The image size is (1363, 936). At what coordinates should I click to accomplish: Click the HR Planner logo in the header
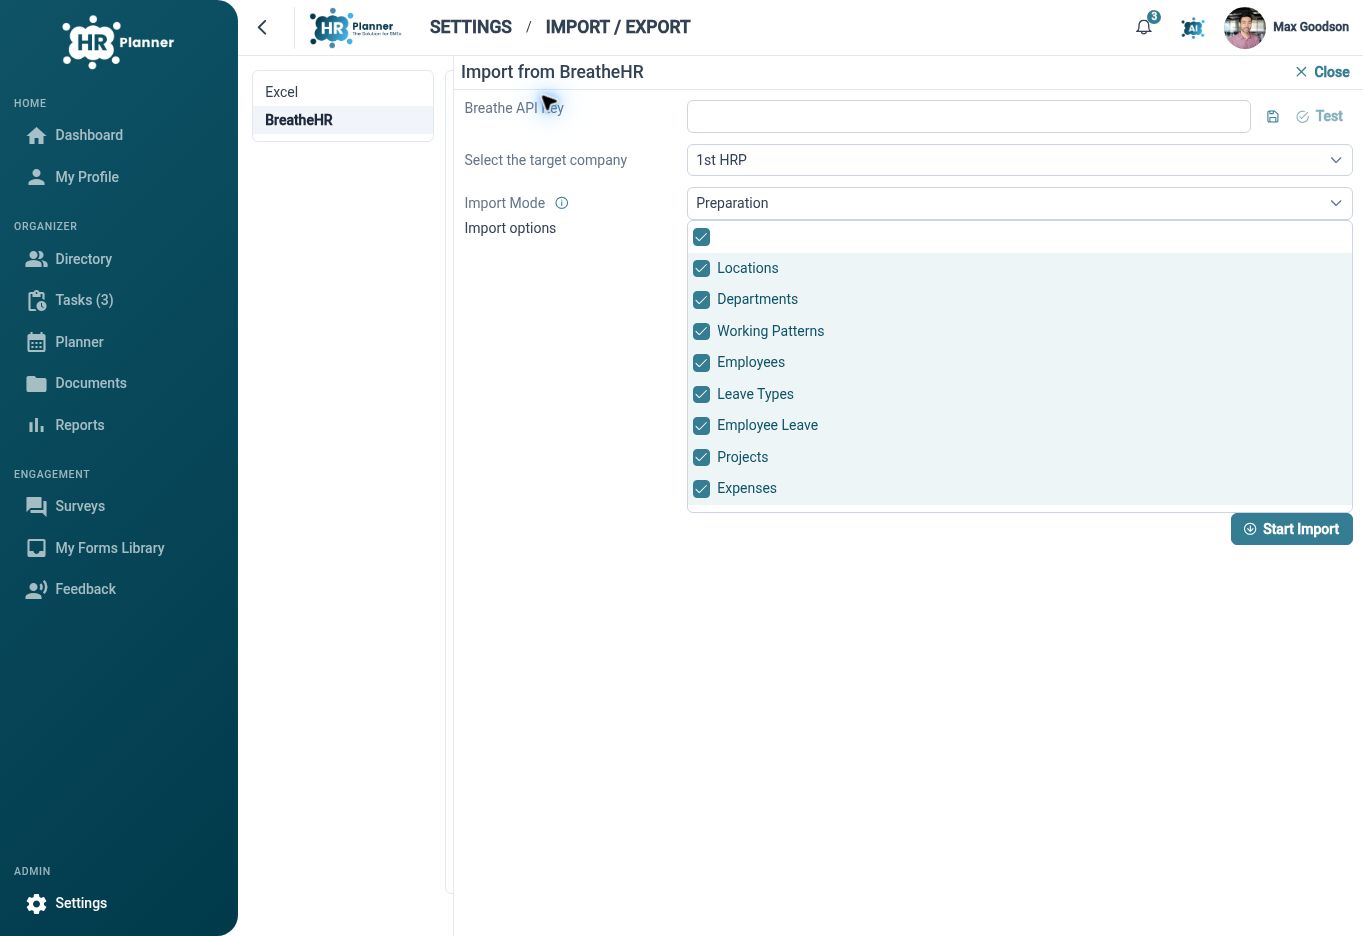tap(356, 27)
